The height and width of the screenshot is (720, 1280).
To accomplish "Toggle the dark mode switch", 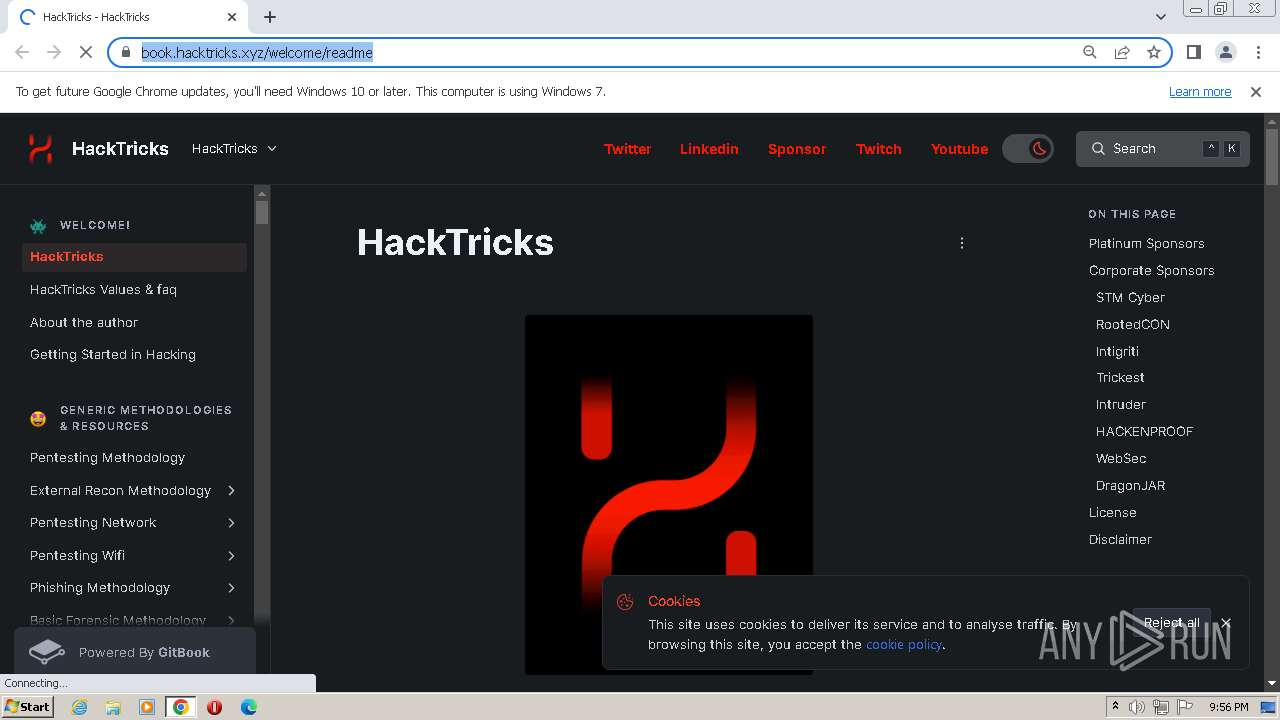I will pos(1028,149).
